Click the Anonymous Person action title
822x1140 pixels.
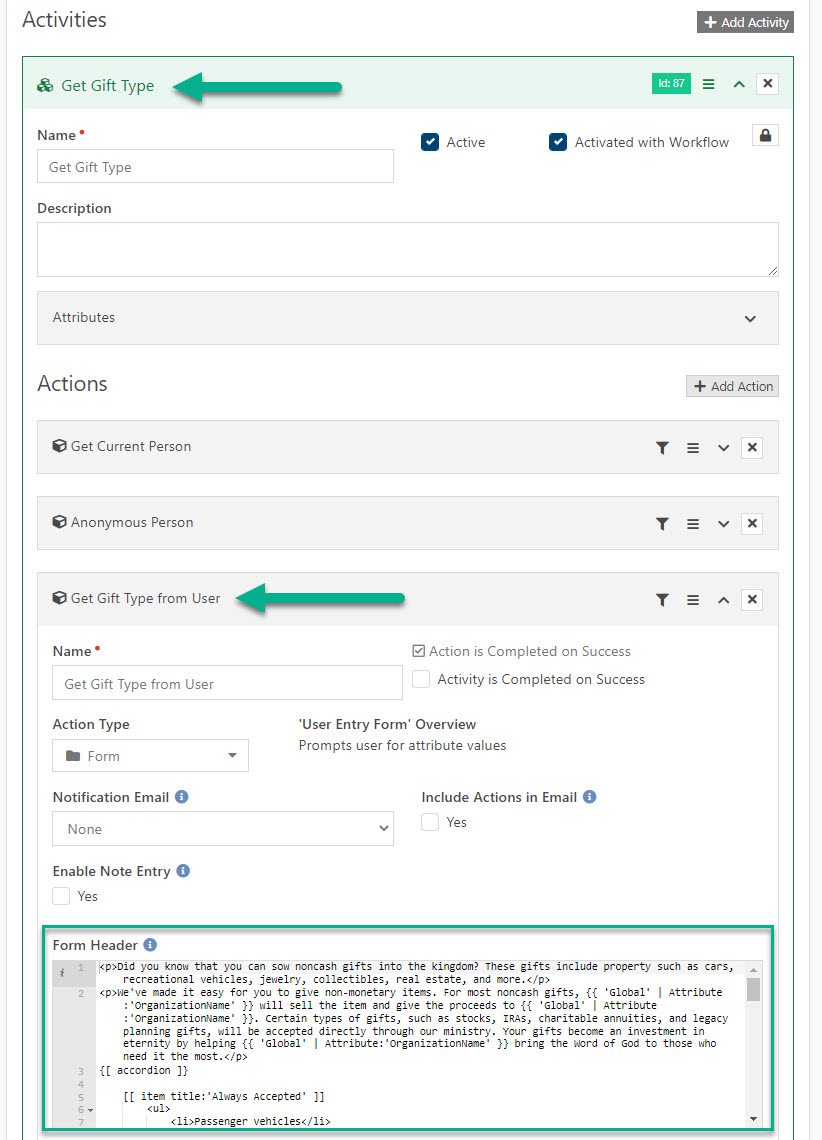tap(132, 522)
